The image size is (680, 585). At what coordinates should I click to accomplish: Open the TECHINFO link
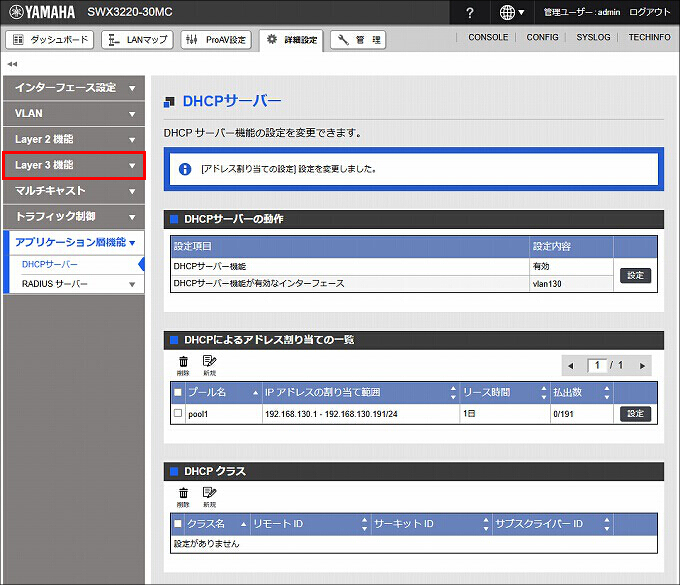(649, 37)
